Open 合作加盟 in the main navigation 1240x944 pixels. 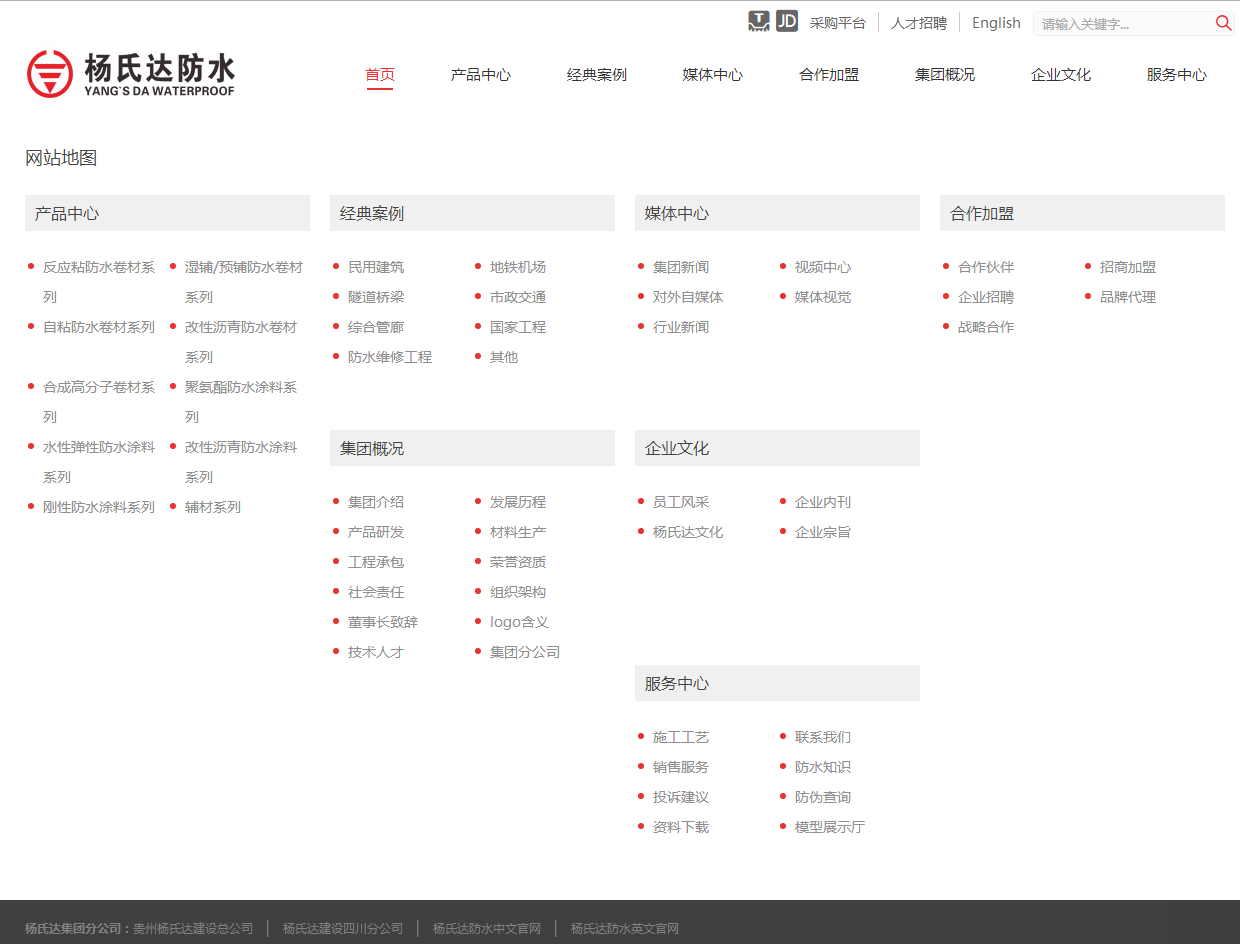[x=829, y=75]
